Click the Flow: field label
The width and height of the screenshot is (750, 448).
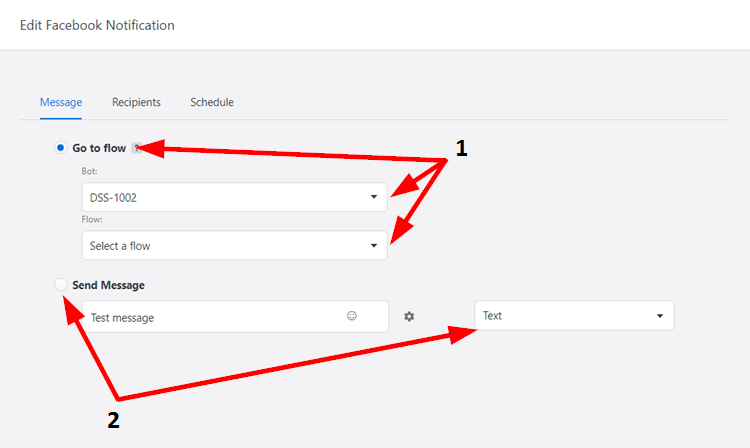92,219
